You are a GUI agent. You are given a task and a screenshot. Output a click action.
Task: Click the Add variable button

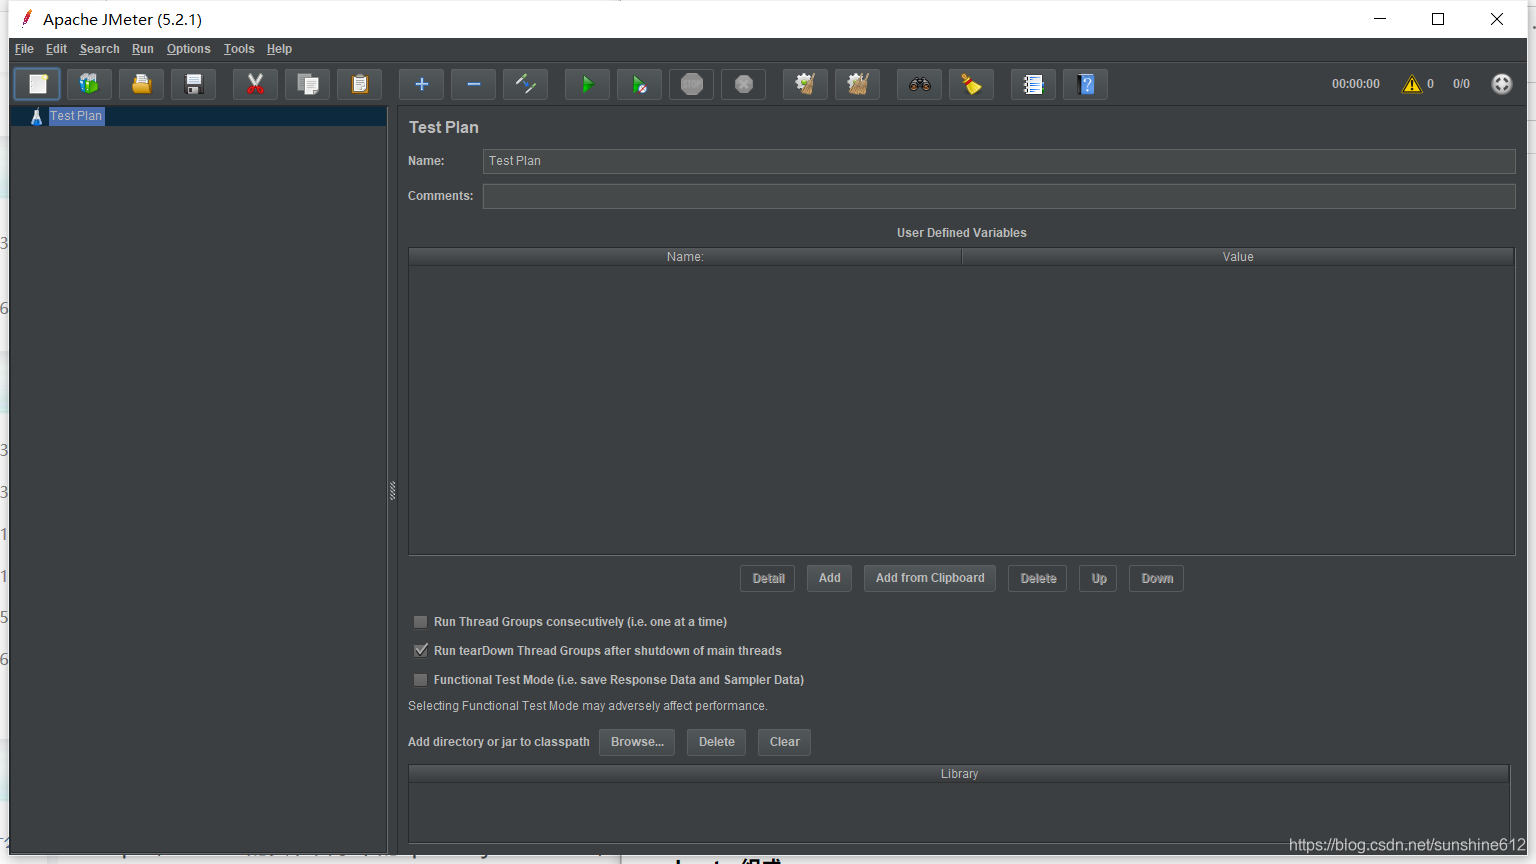(830, 578)
